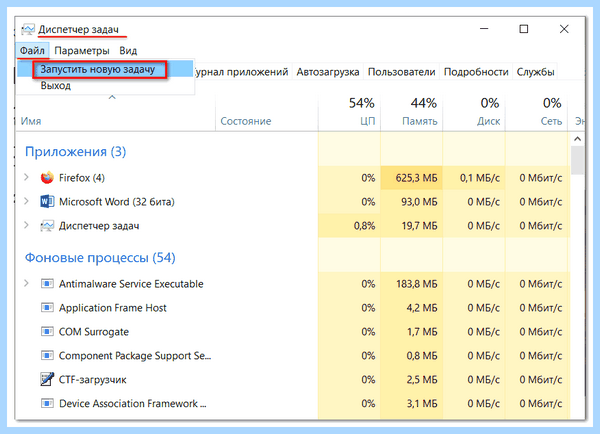
Task: Close the Диспетчер задач window
Action: click(x=564, y=29)
